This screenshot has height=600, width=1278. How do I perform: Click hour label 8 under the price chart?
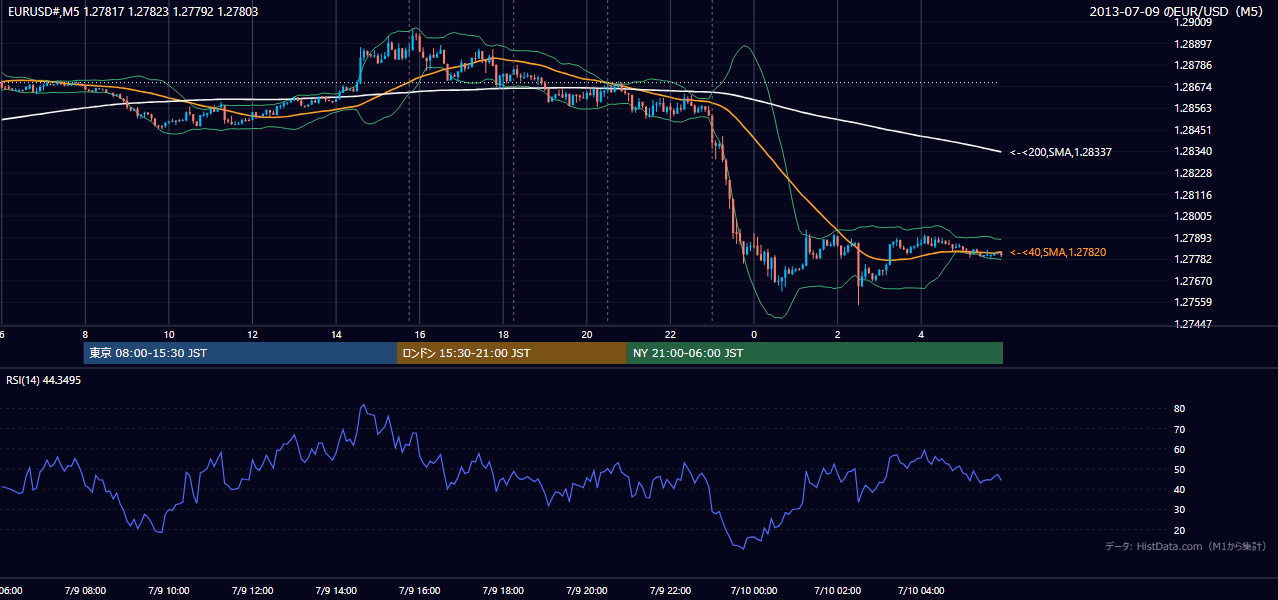click(x=85, y=334)
